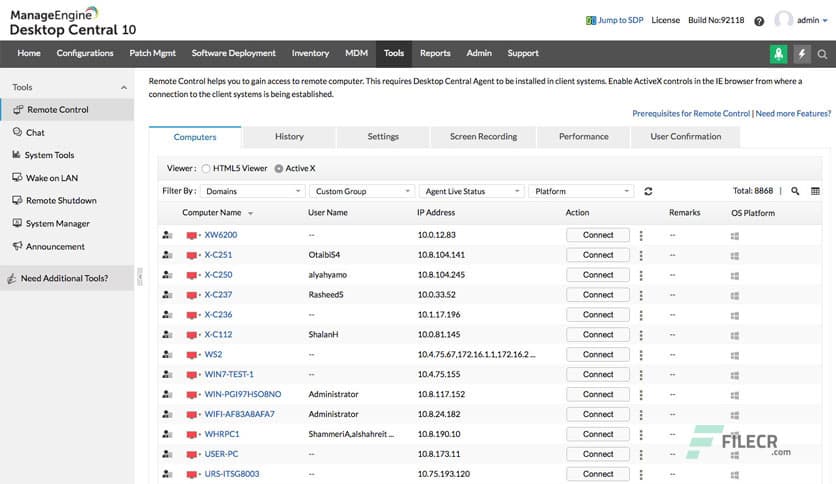836x484 pixels.
Task: Open the MDM menu
Action: [356, 53]
